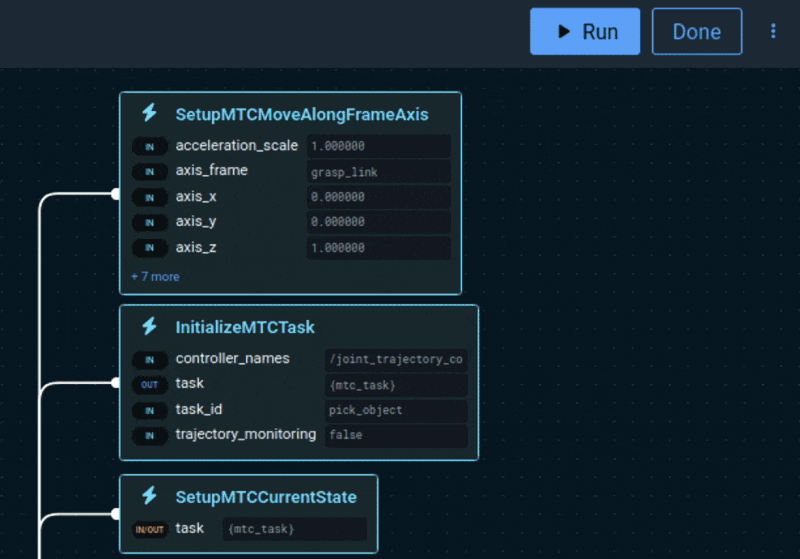Viewport: 800px width, 559px height.
Task: Select the SetupMTCMoveAlongFrameAxis node title
Action: pos(302,114)
